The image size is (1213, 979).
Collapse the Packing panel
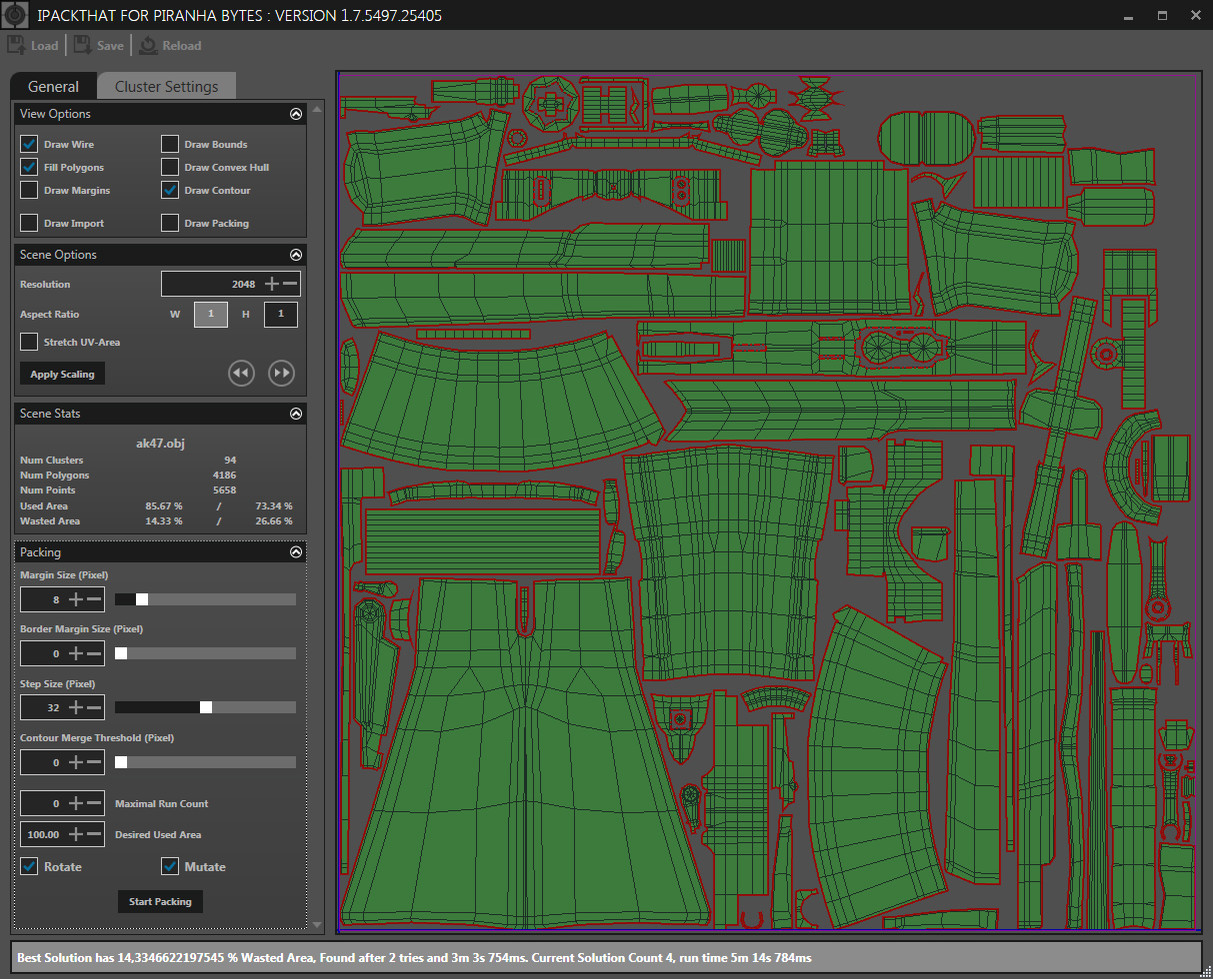[x=295, y=551]
